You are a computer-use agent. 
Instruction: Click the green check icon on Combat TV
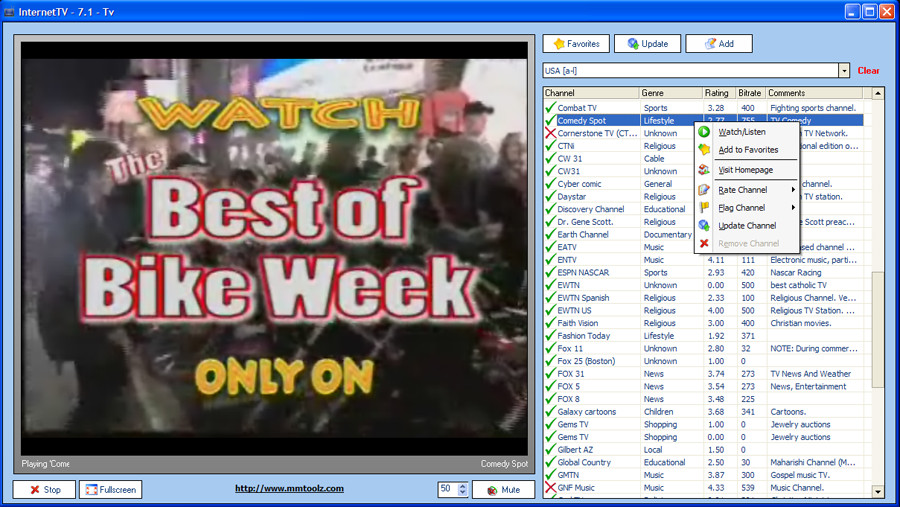[550, 107]
